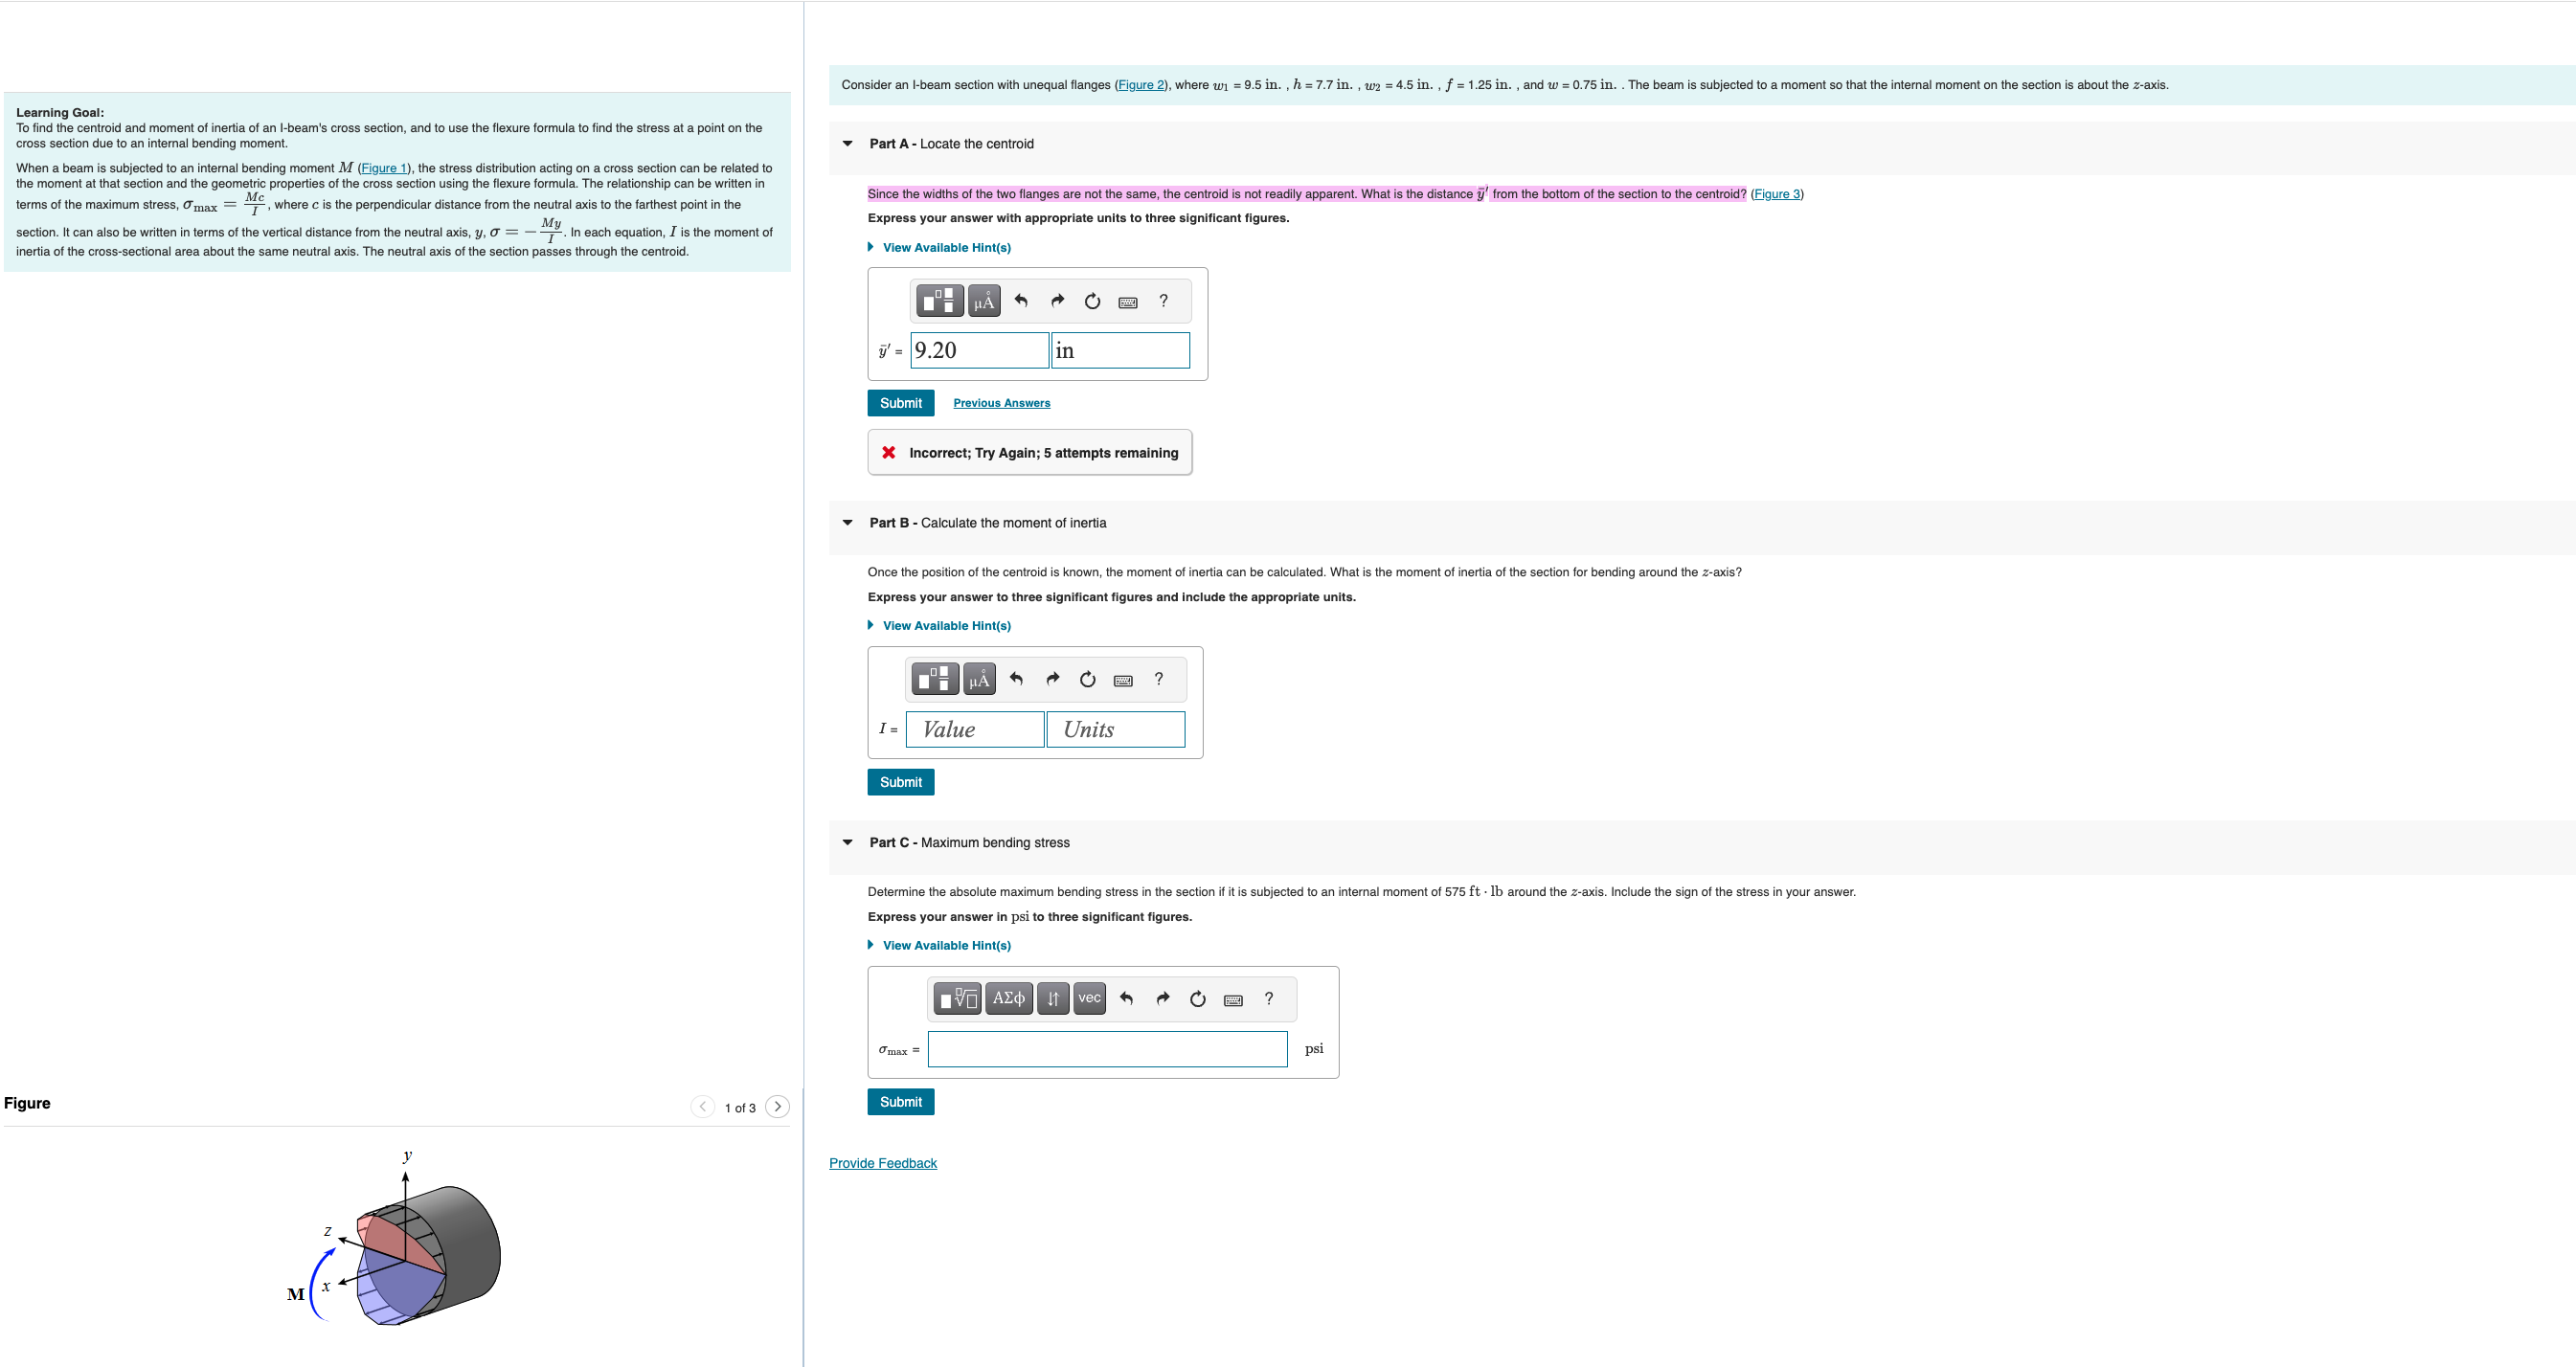Click the redo arrow in Part B toolbar
This screenshot has height=1367, width=2576.
point(1052,680)
